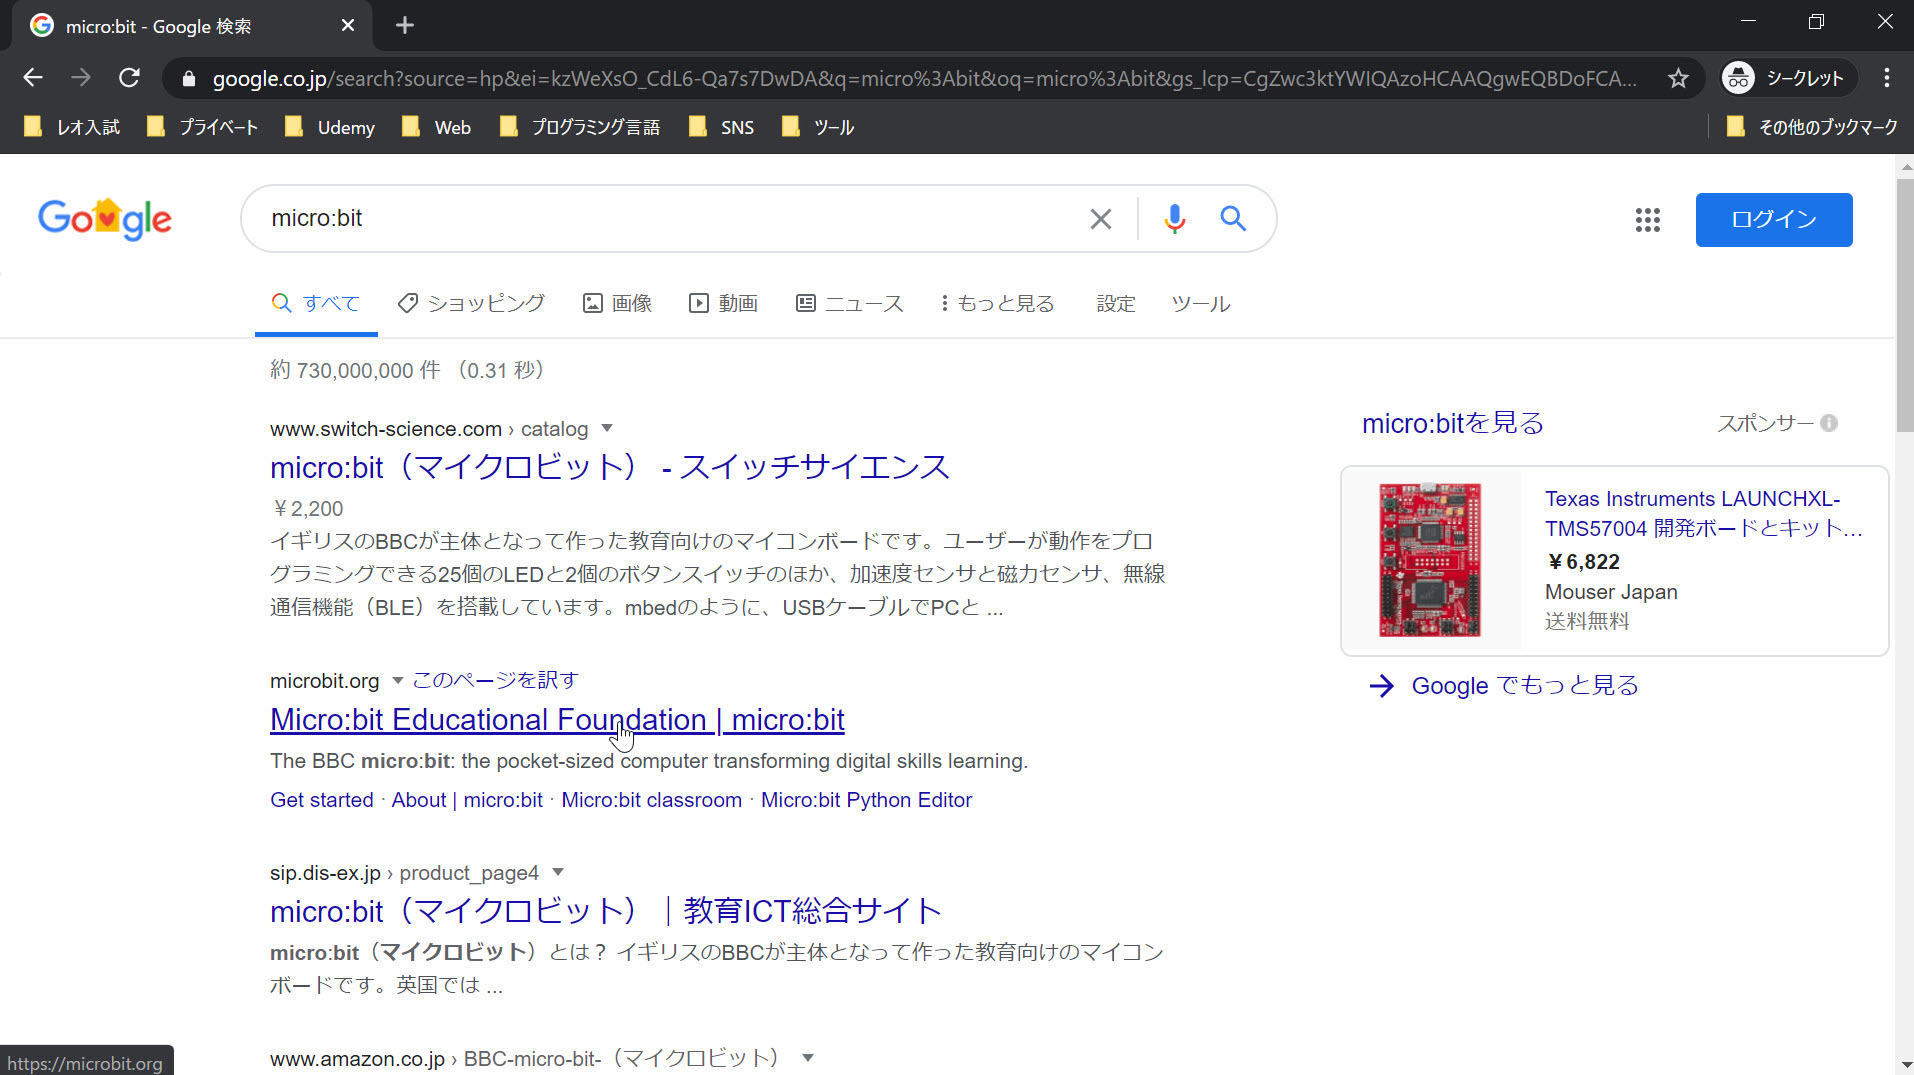
Task: Open About | micro:bit sitelink
Action: click(467, 800)
